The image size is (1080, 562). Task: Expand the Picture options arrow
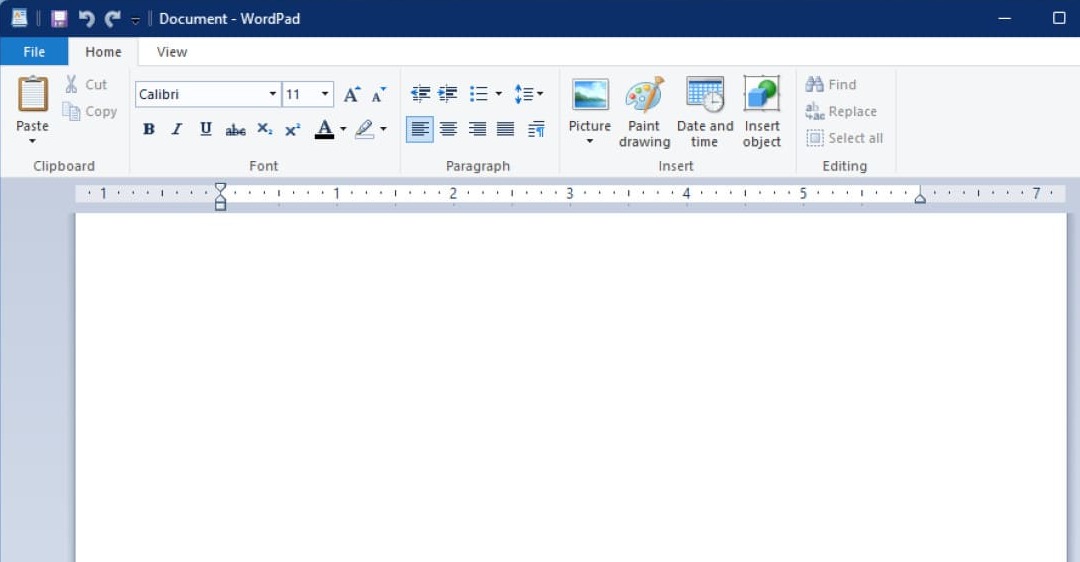pos(590,141)
